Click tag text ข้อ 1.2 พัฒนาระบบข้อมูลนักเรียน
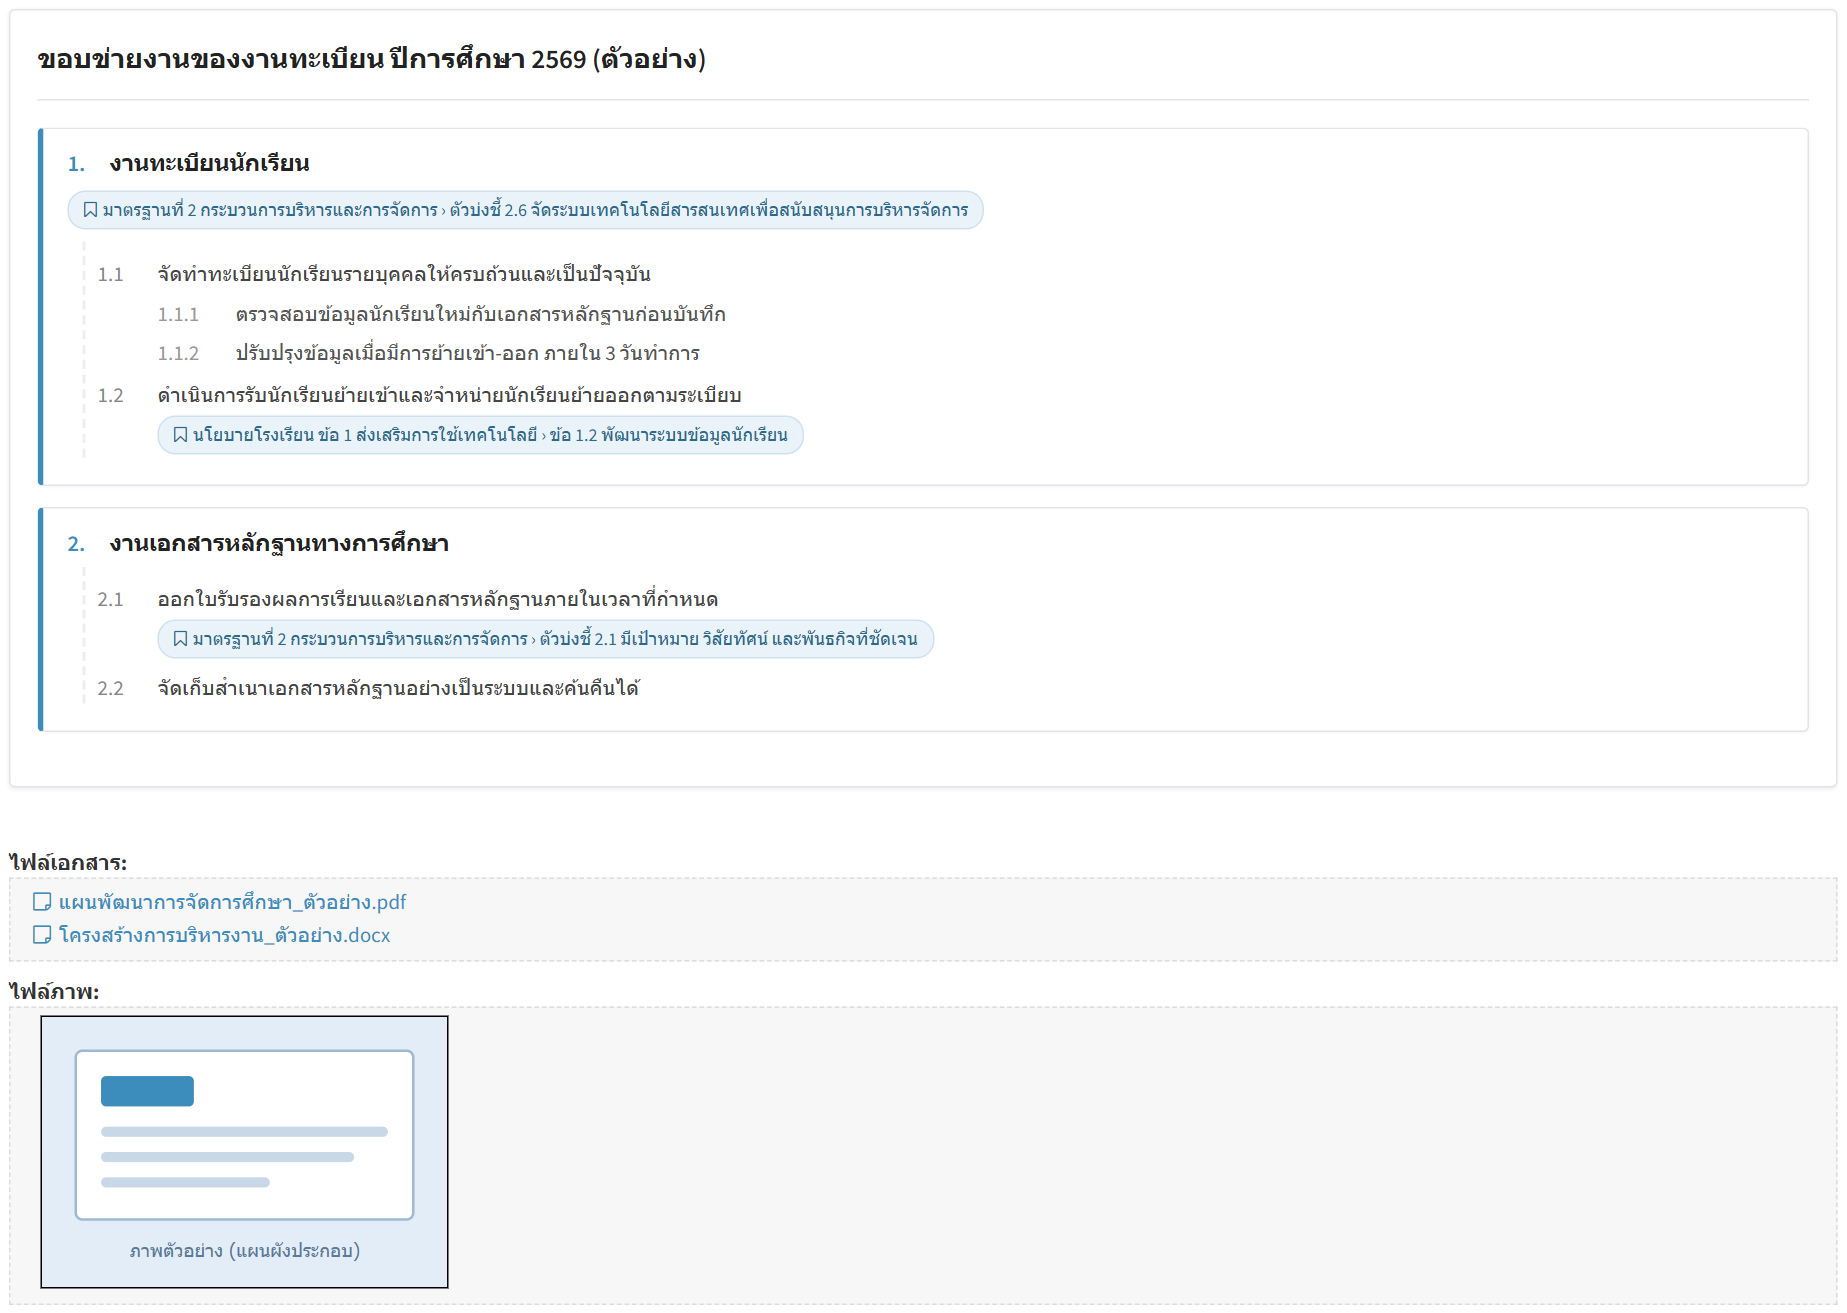This screenshot has height=1313, width=1847. pyautogui.click(x=668, y=435)
